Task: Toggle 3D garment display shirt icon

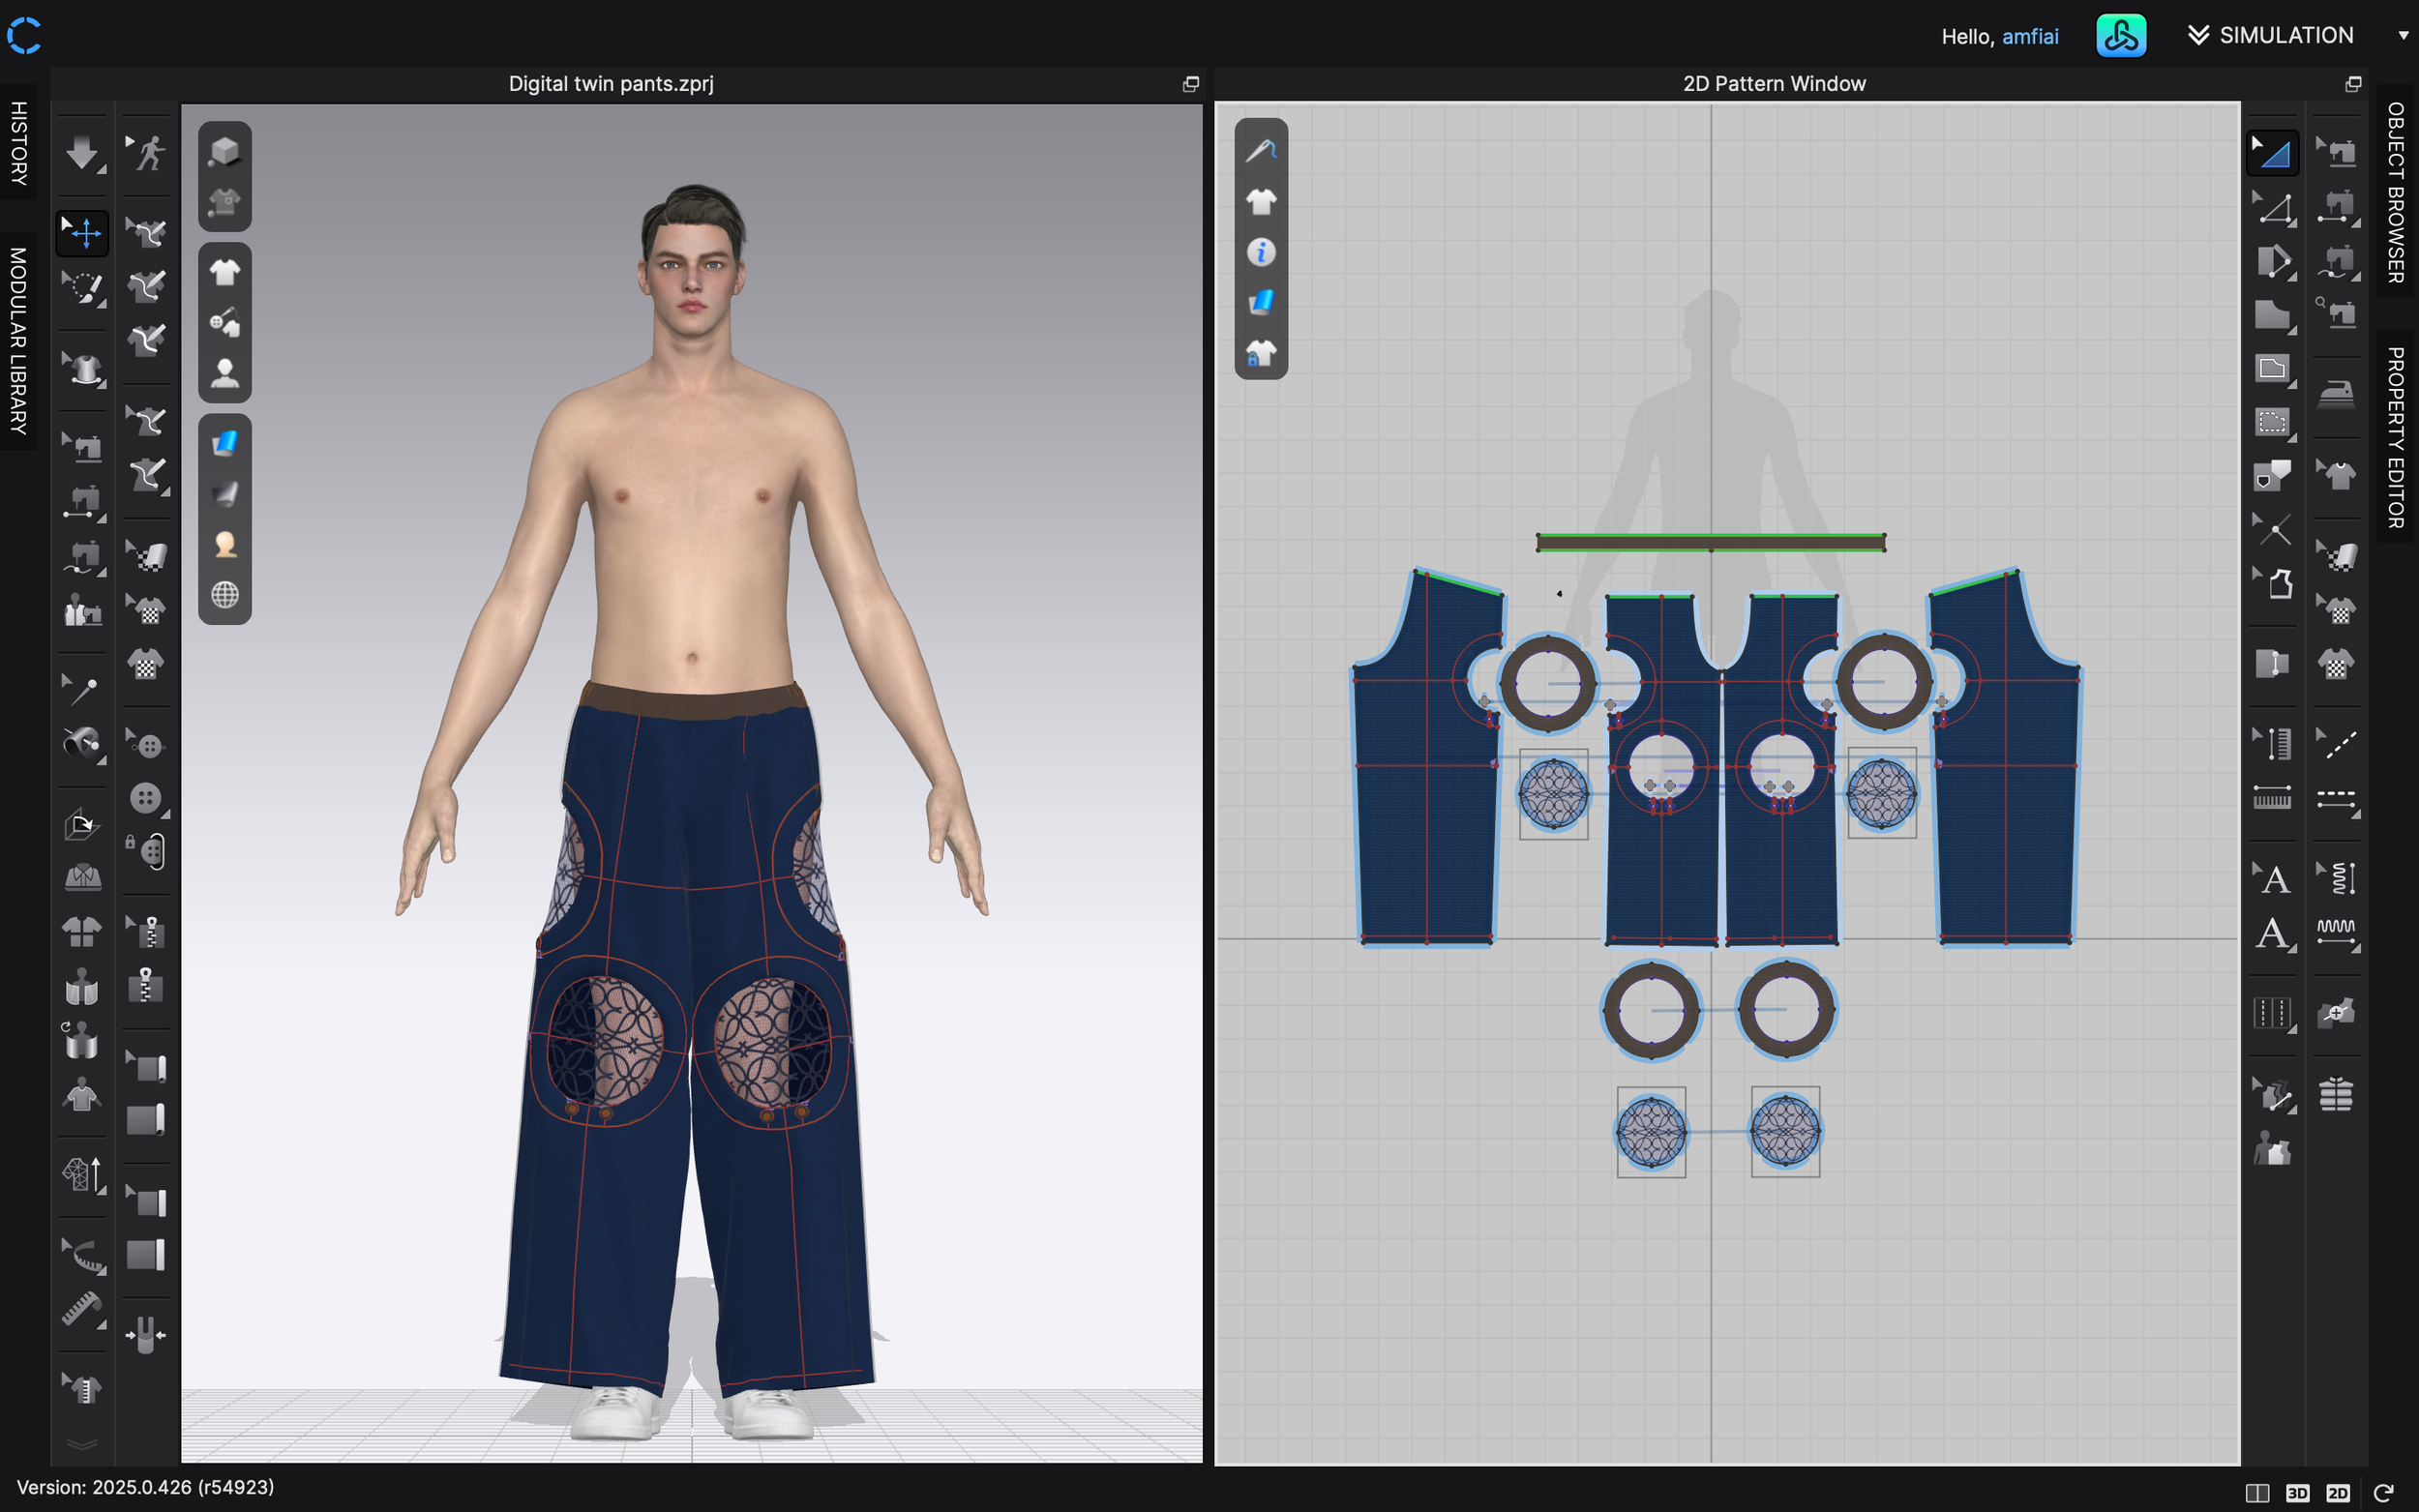Action: coord(225,271)
